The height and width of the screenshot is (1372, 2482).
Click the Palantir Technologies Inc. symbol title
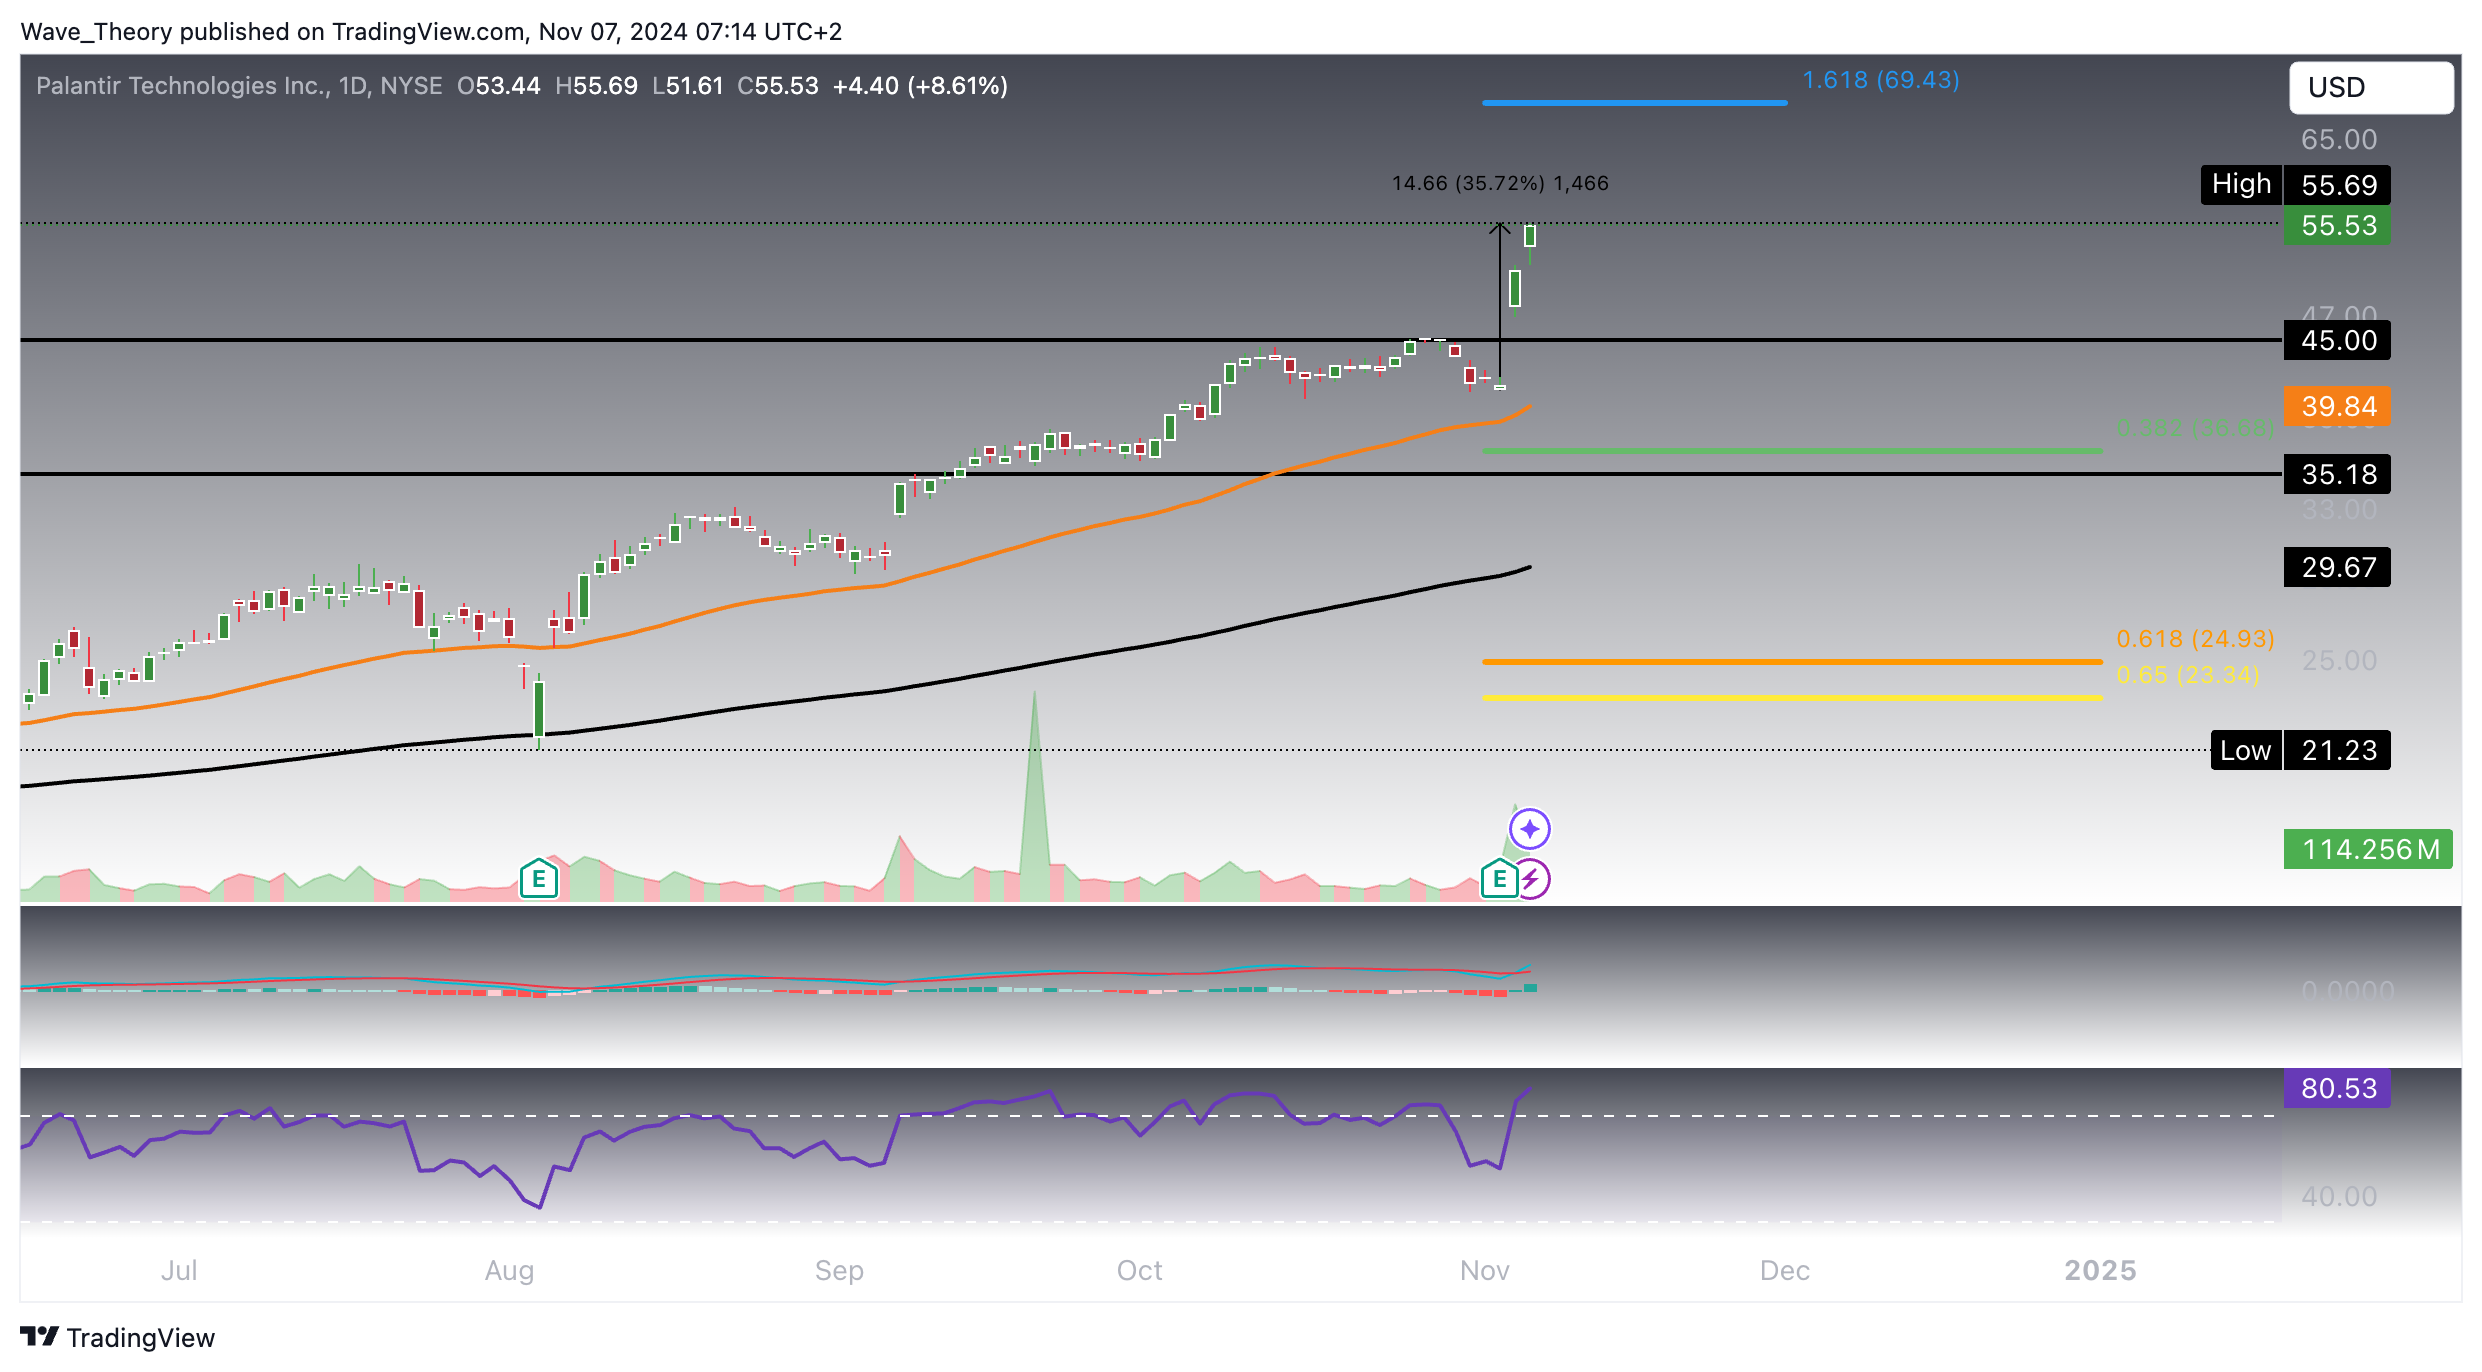coord(182,86)
